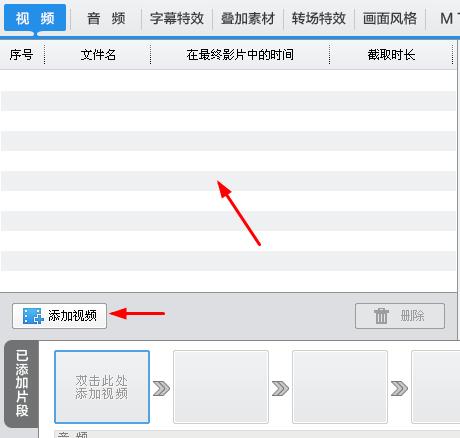Click the 在最终影片中的时间 column header

point(240,55)
